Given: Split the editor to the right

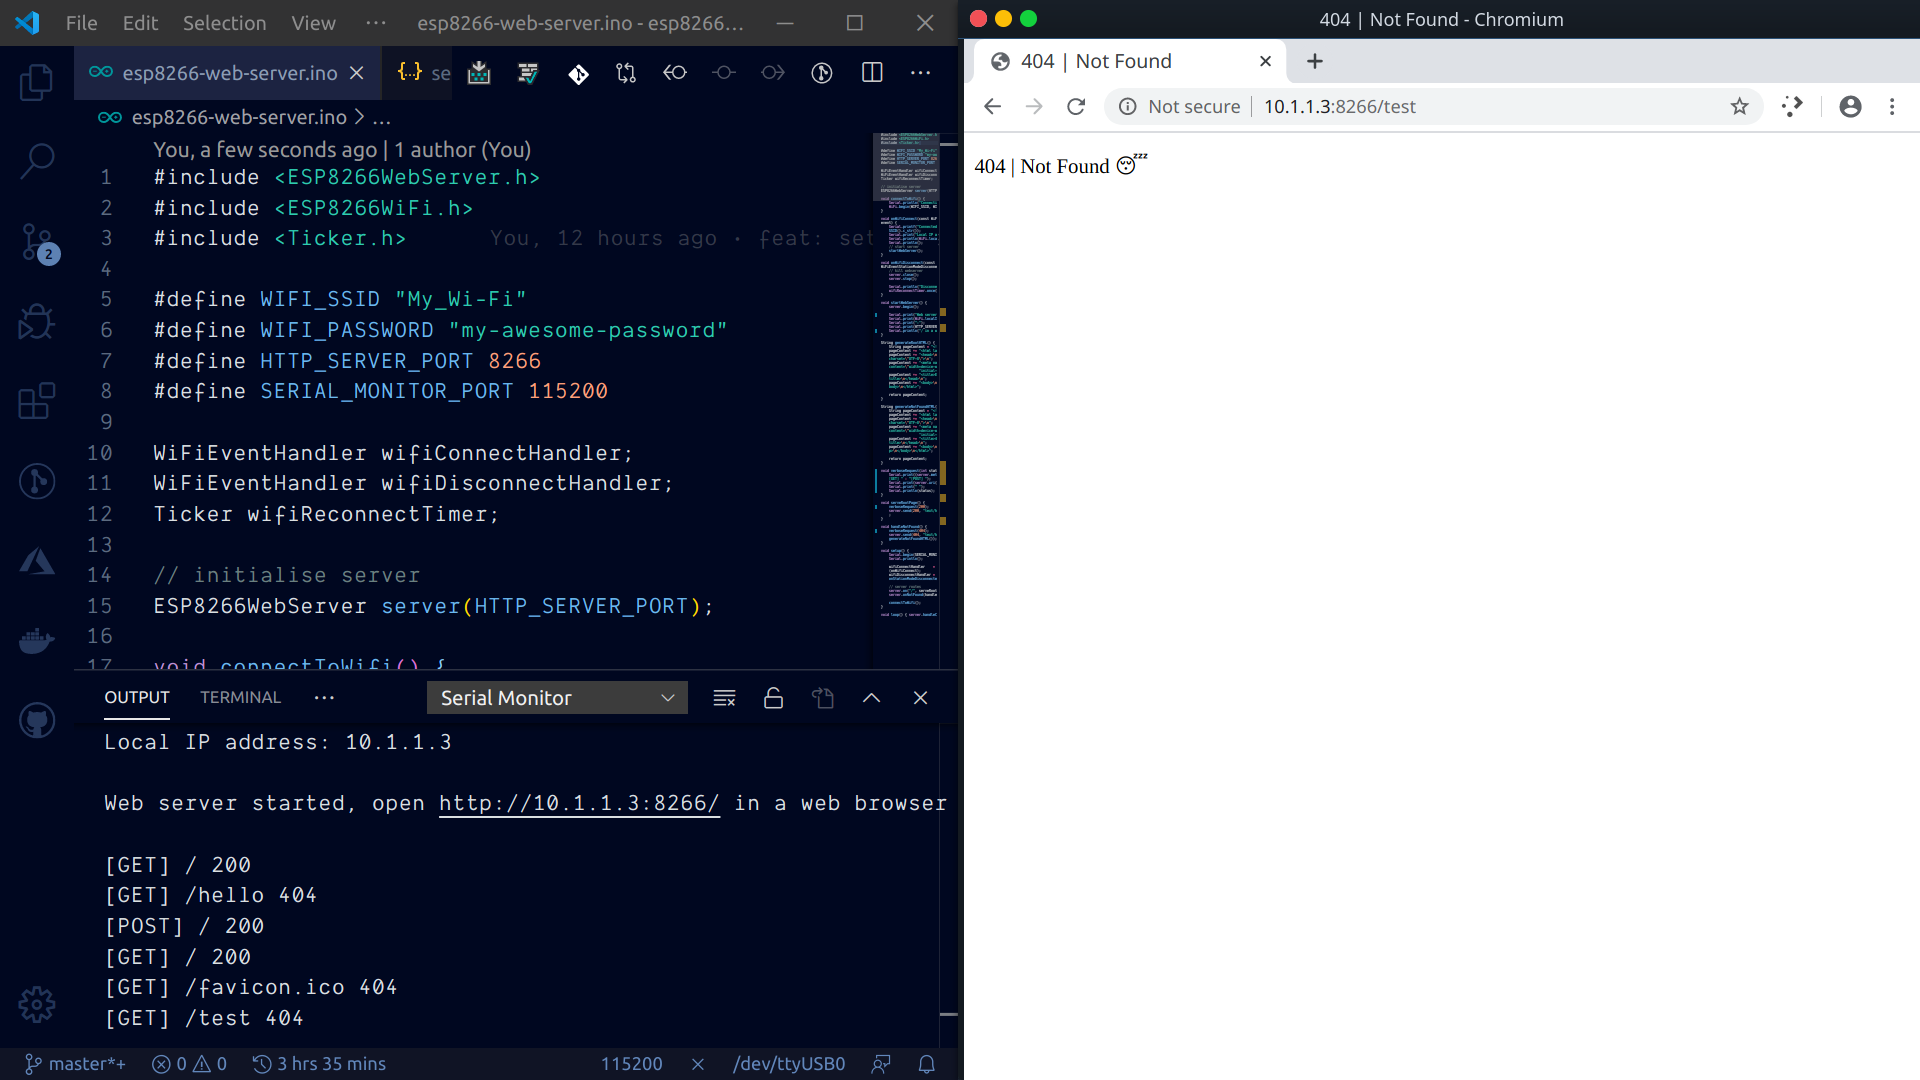Looking at the screenshot, I should pos(872,73).
